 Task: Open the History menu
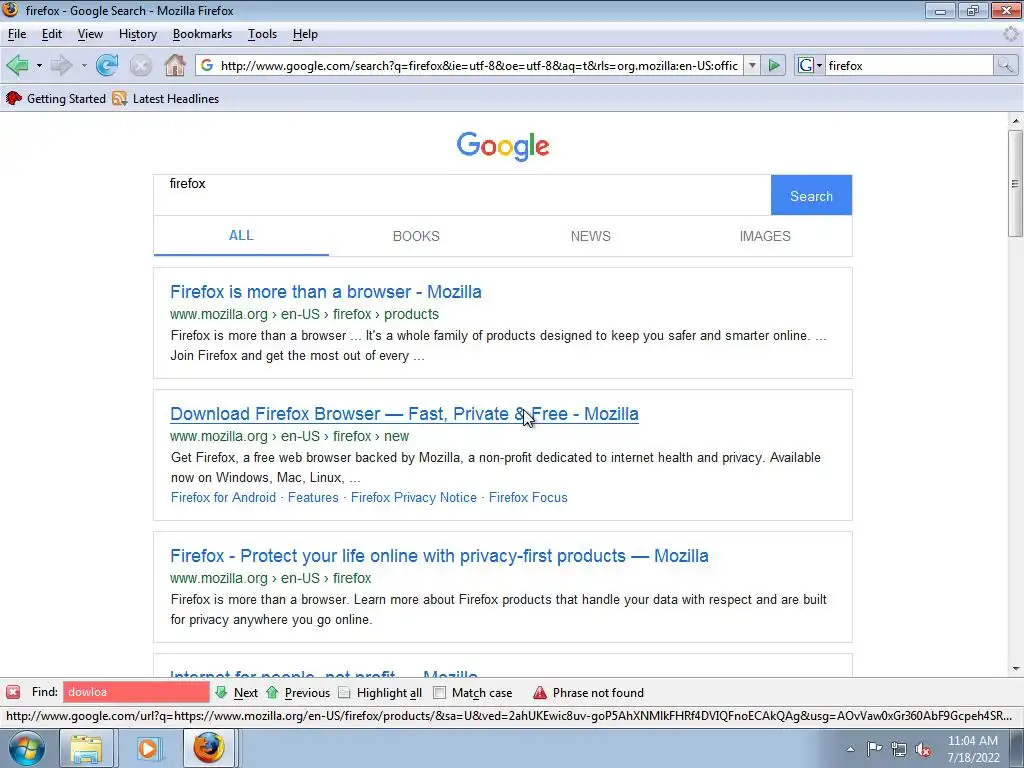[x=138, y=34]
